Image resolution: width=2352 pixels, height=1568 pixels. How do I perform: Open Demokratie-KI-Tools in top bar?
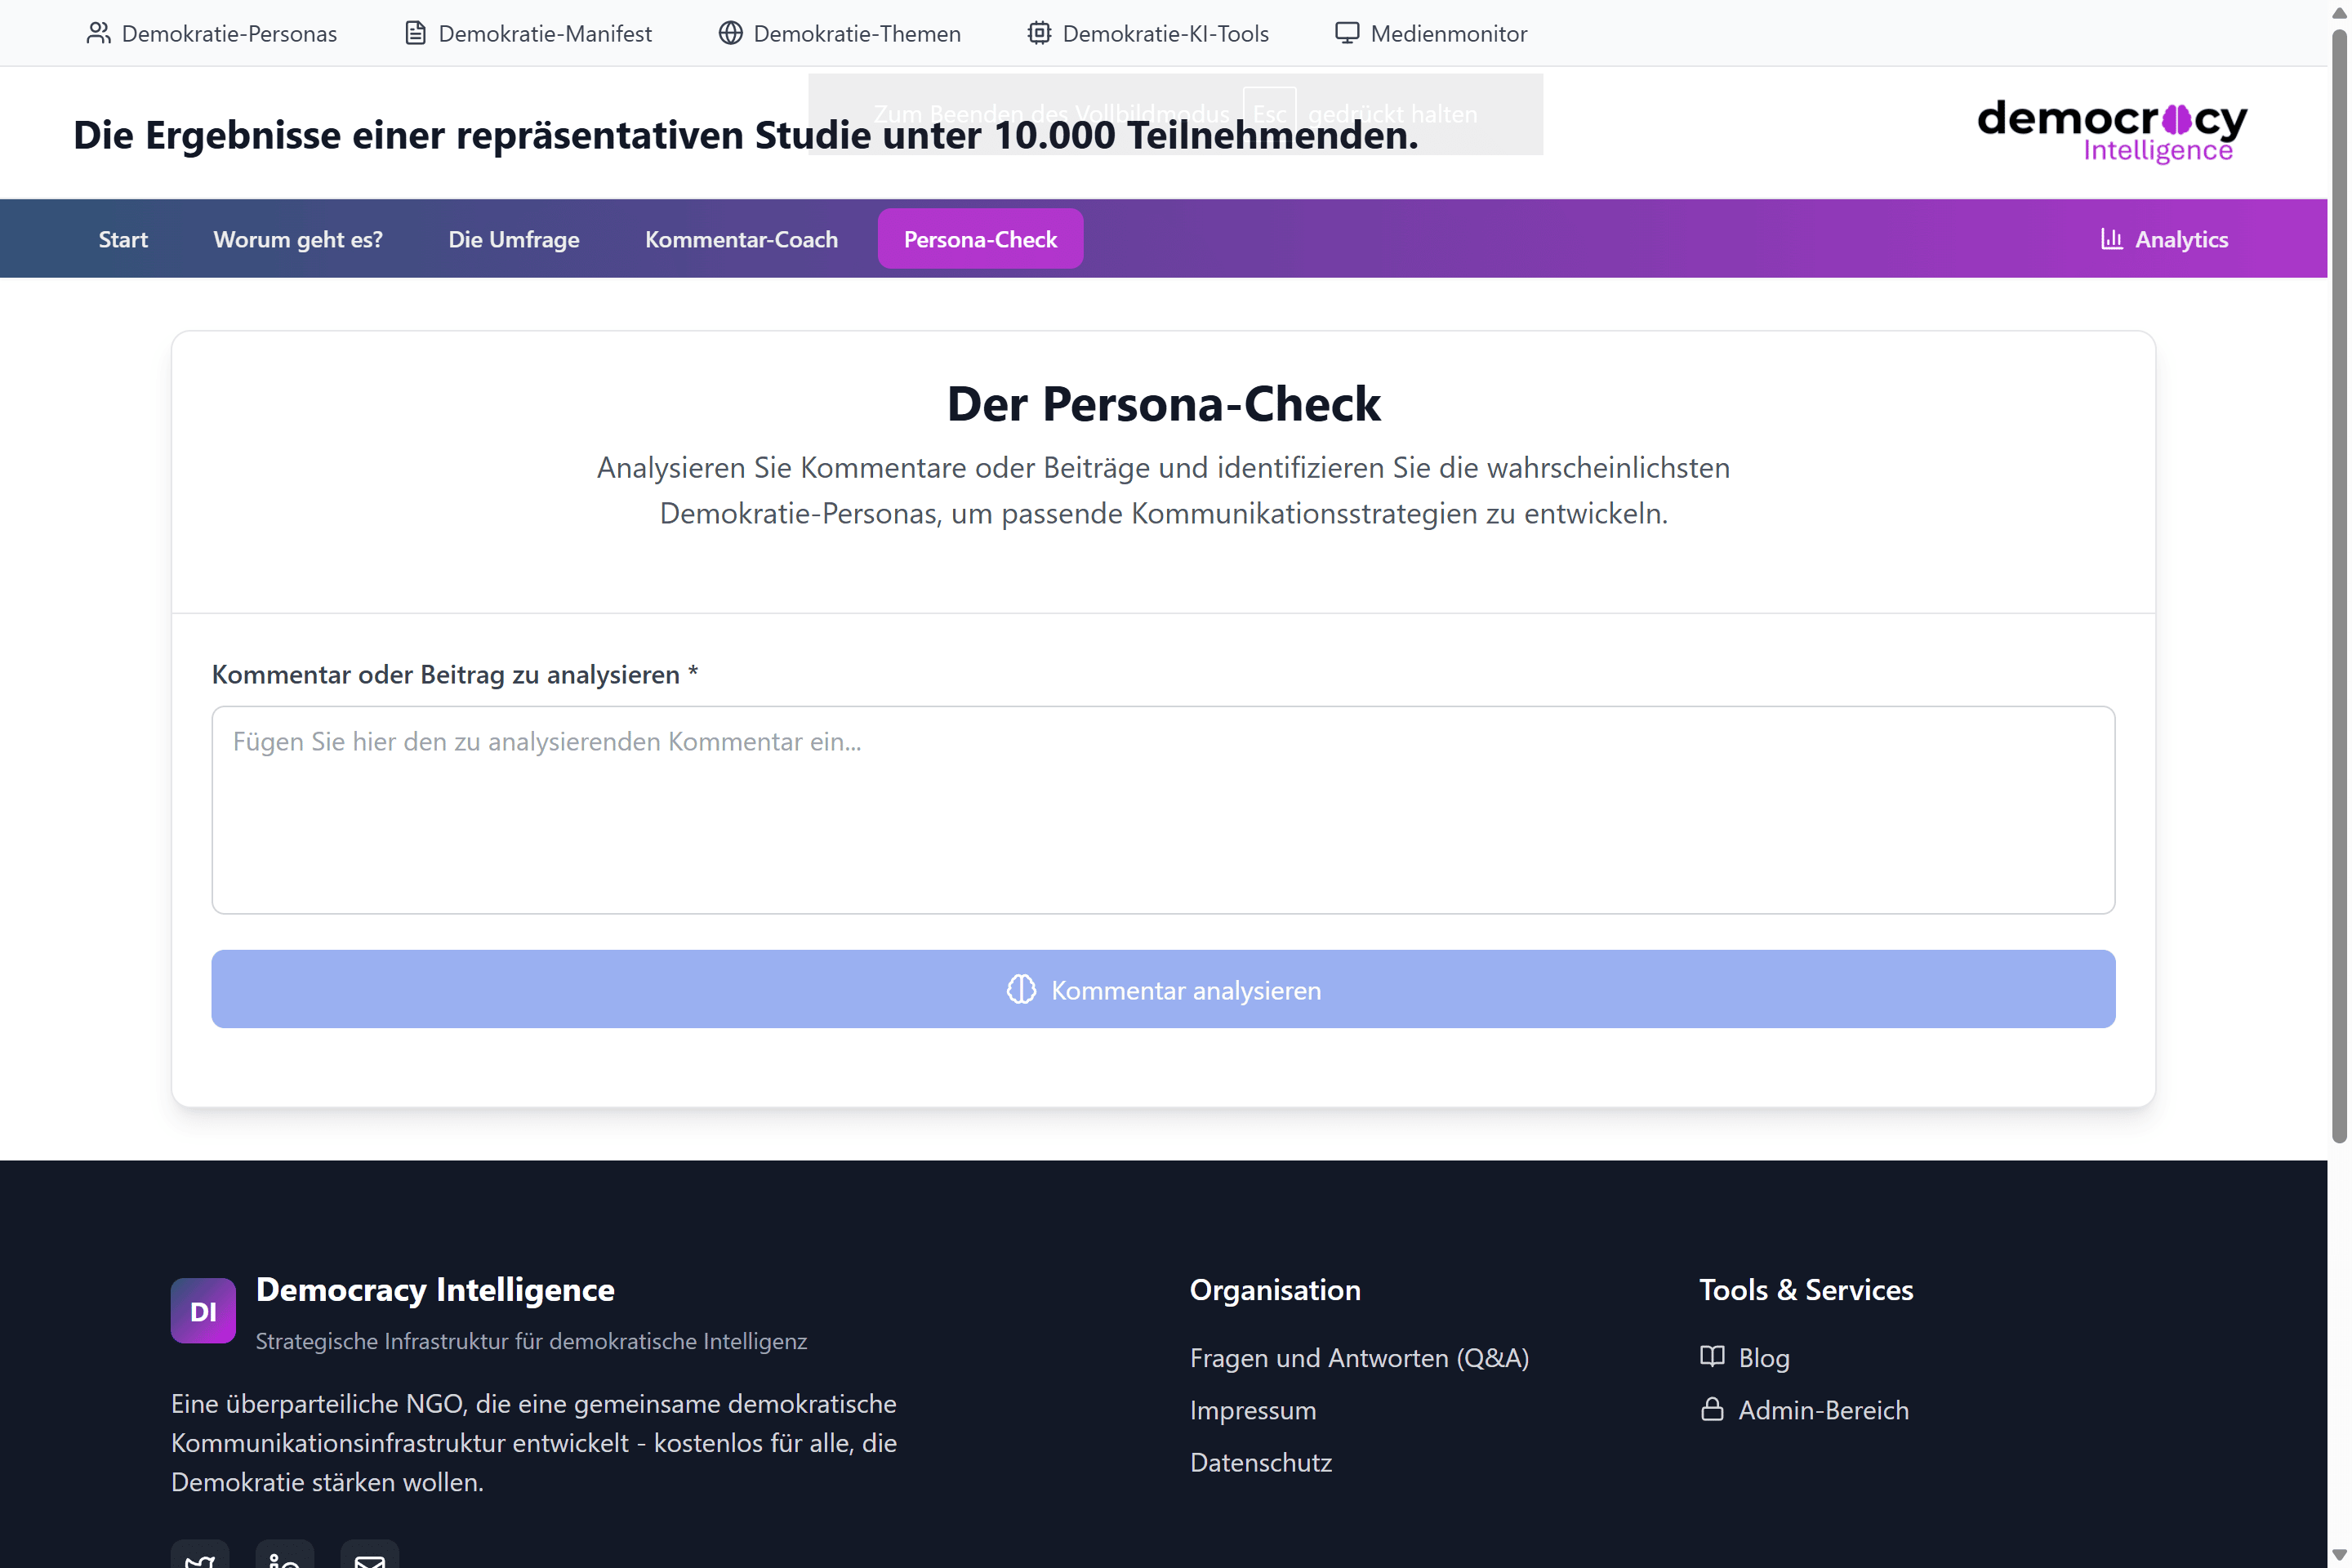tap(1148, 33)
